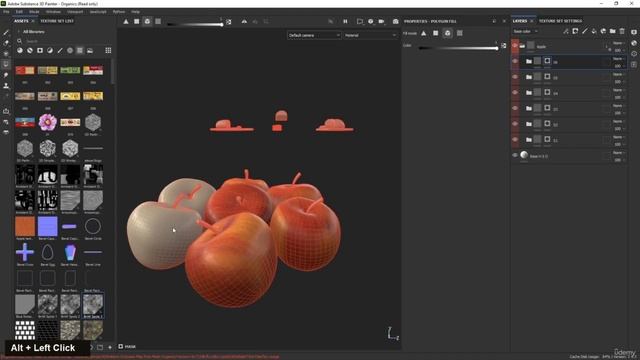Switch to Texture Set Settings tab
Screen dimensions: 640x360
(560, 21)
